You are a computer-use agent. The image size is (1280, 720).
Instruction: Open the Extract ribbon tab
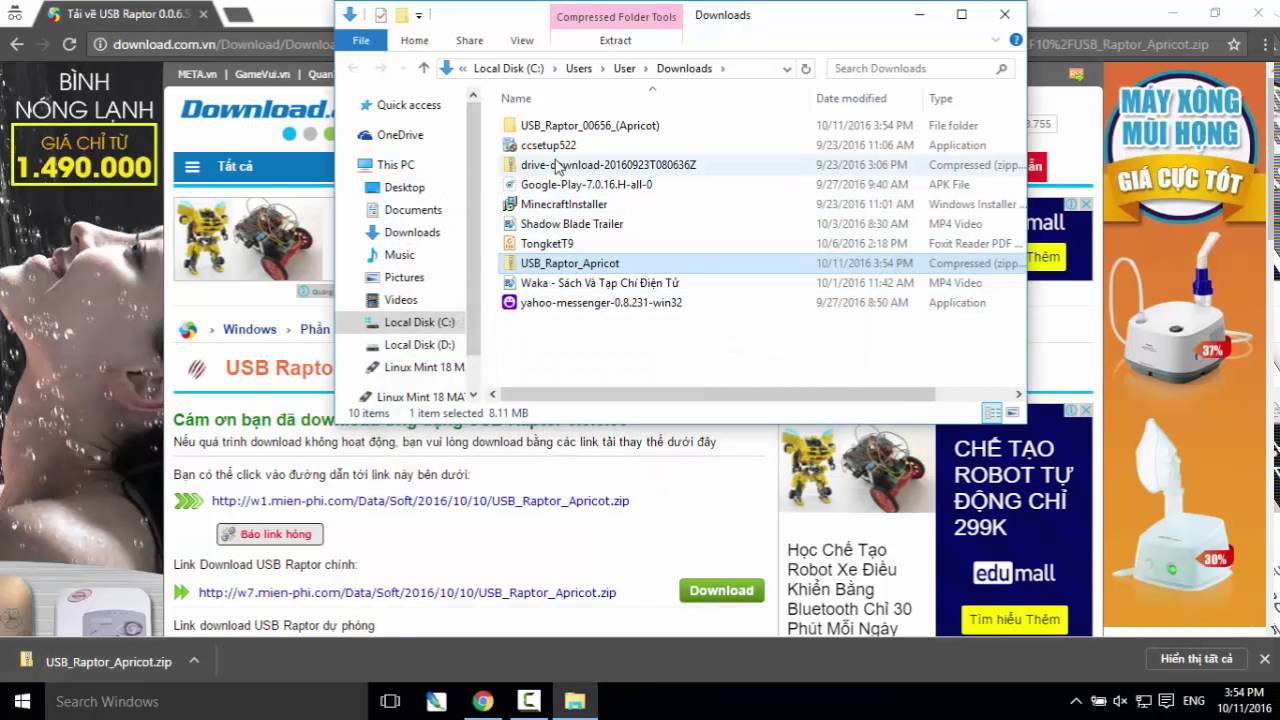[615, 41]
